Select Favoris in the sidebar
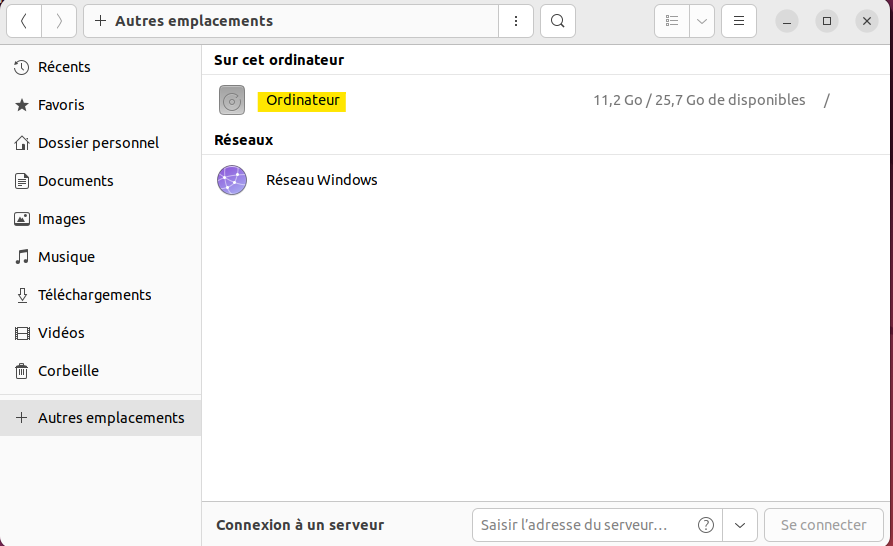Screen dimensions: 893x546 tap(61, 105)
